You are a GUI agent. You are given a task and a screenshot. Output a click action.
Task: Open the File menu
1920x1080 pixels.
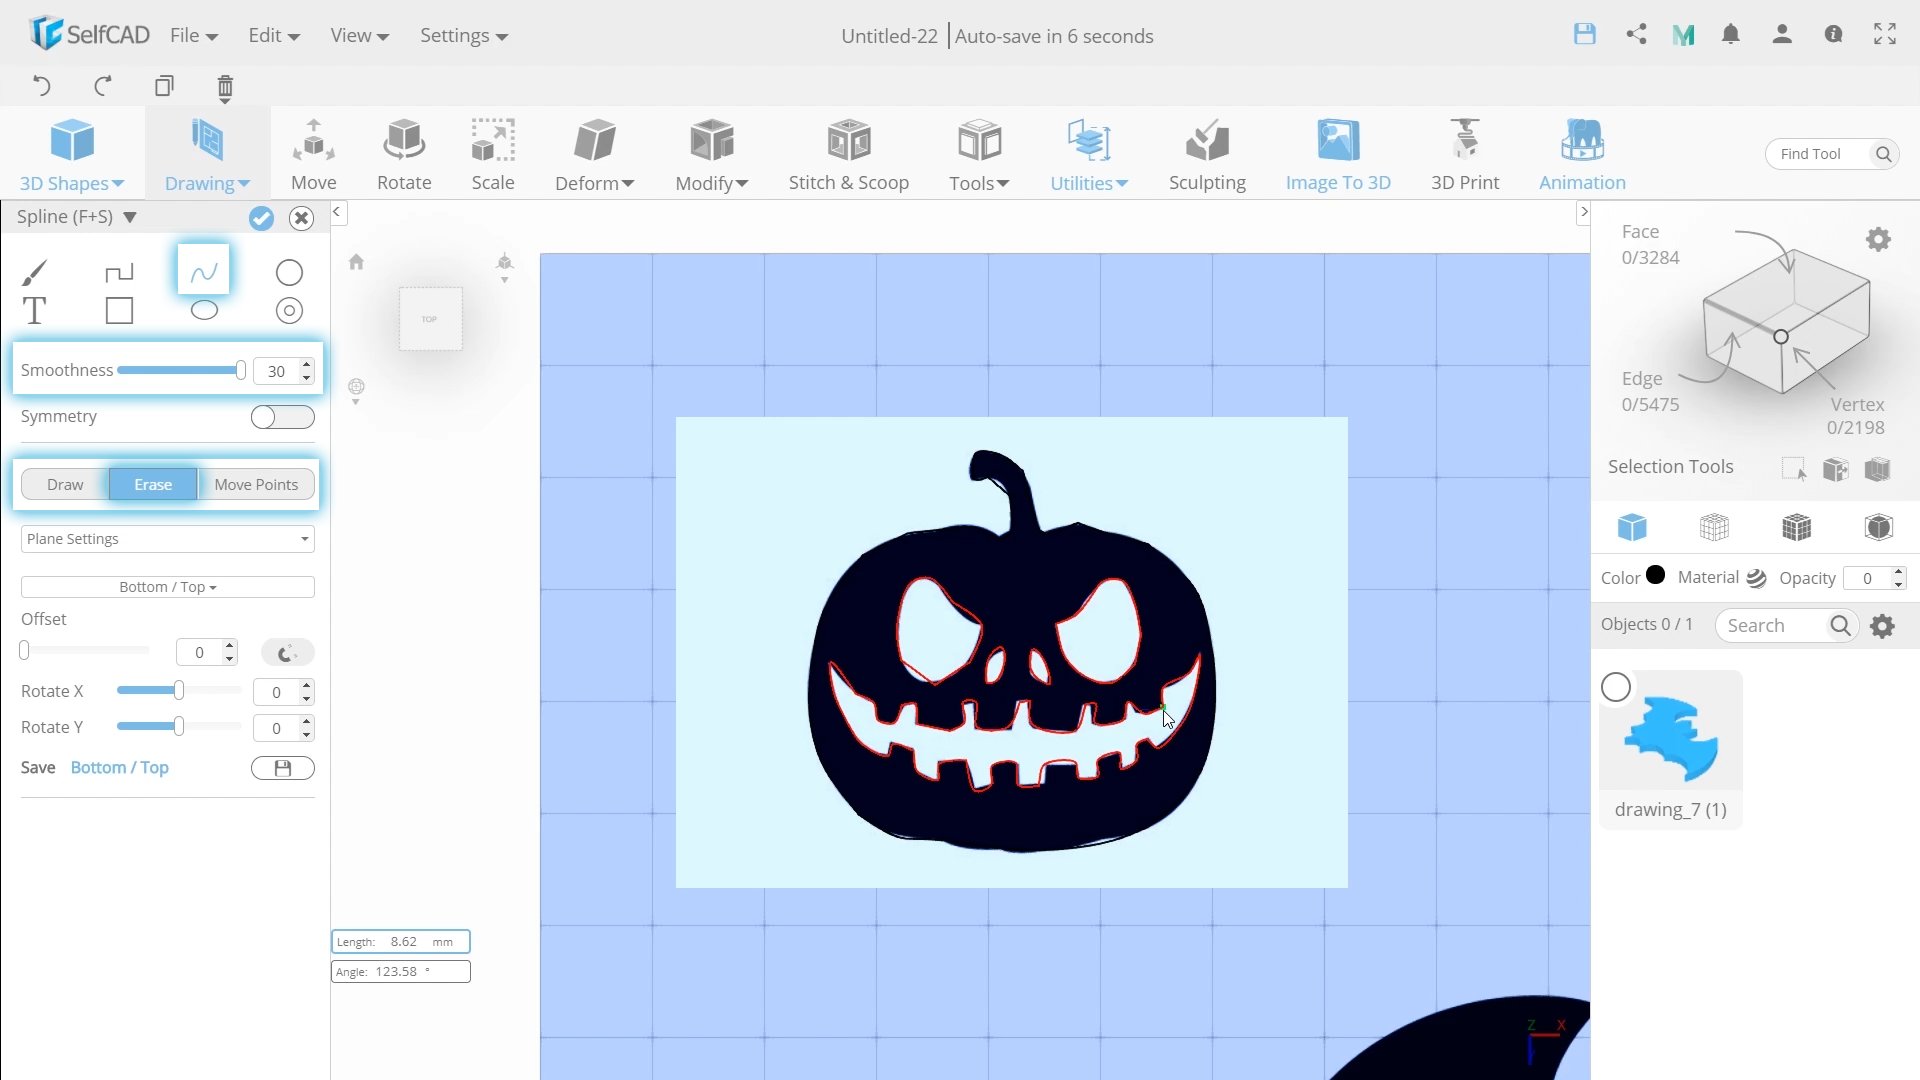pyautogui.click(x=194, y=36)
